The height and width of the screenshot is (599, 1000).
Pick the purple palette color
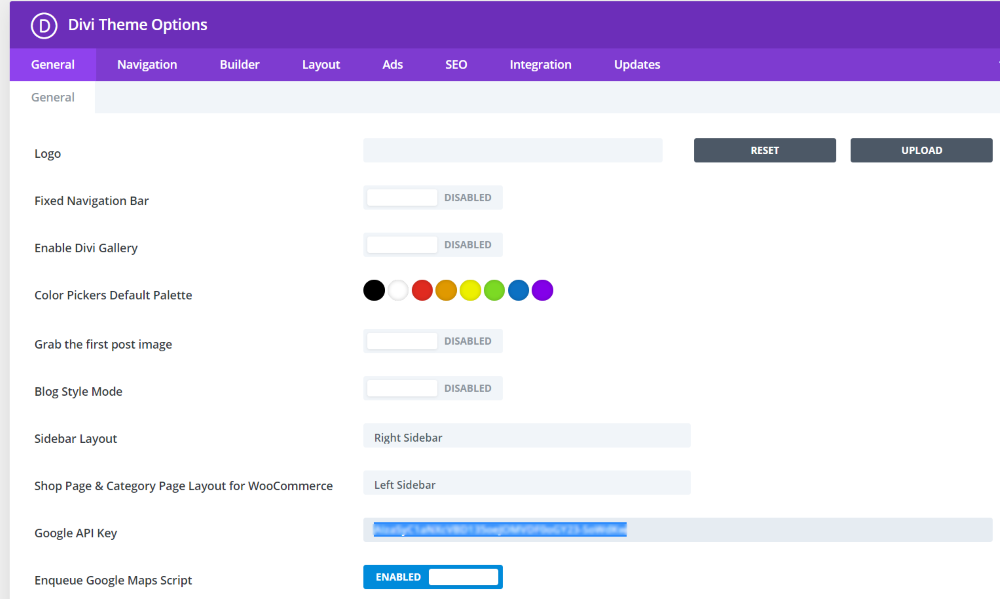tap(543, 290)
